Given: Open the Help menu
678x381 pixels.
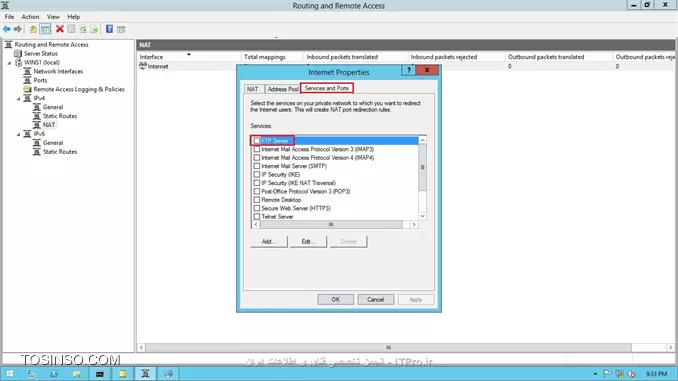Looking at the screenshot, I should 74,16.
